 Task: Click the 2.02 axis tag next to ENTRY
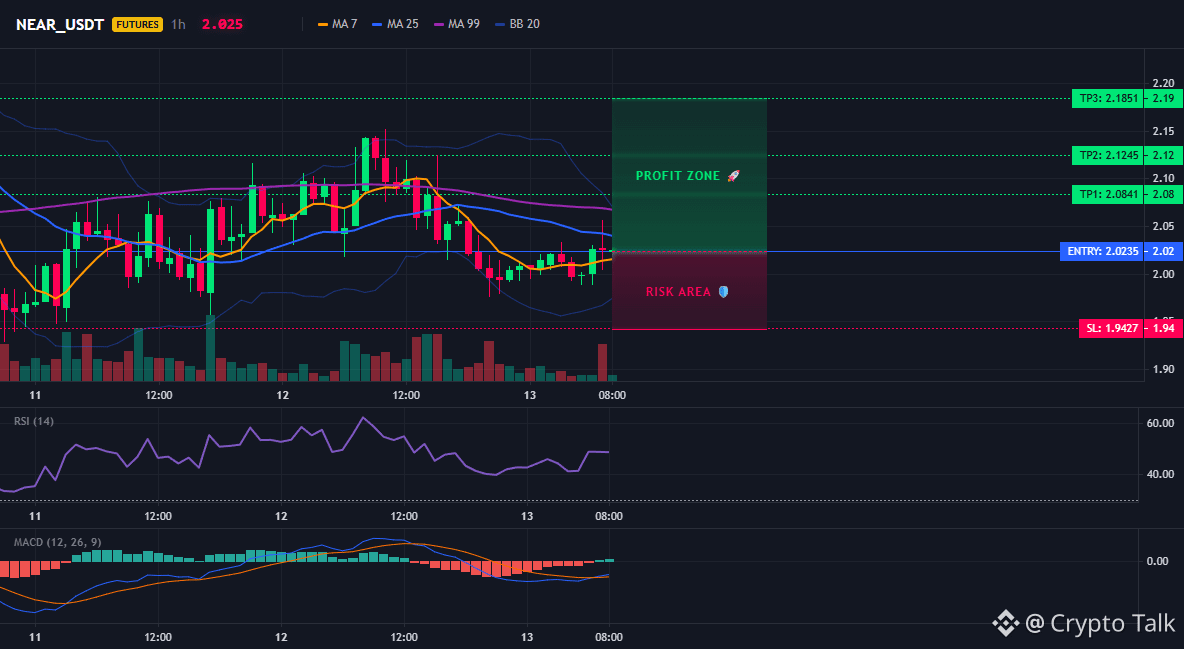[1162, 252]
